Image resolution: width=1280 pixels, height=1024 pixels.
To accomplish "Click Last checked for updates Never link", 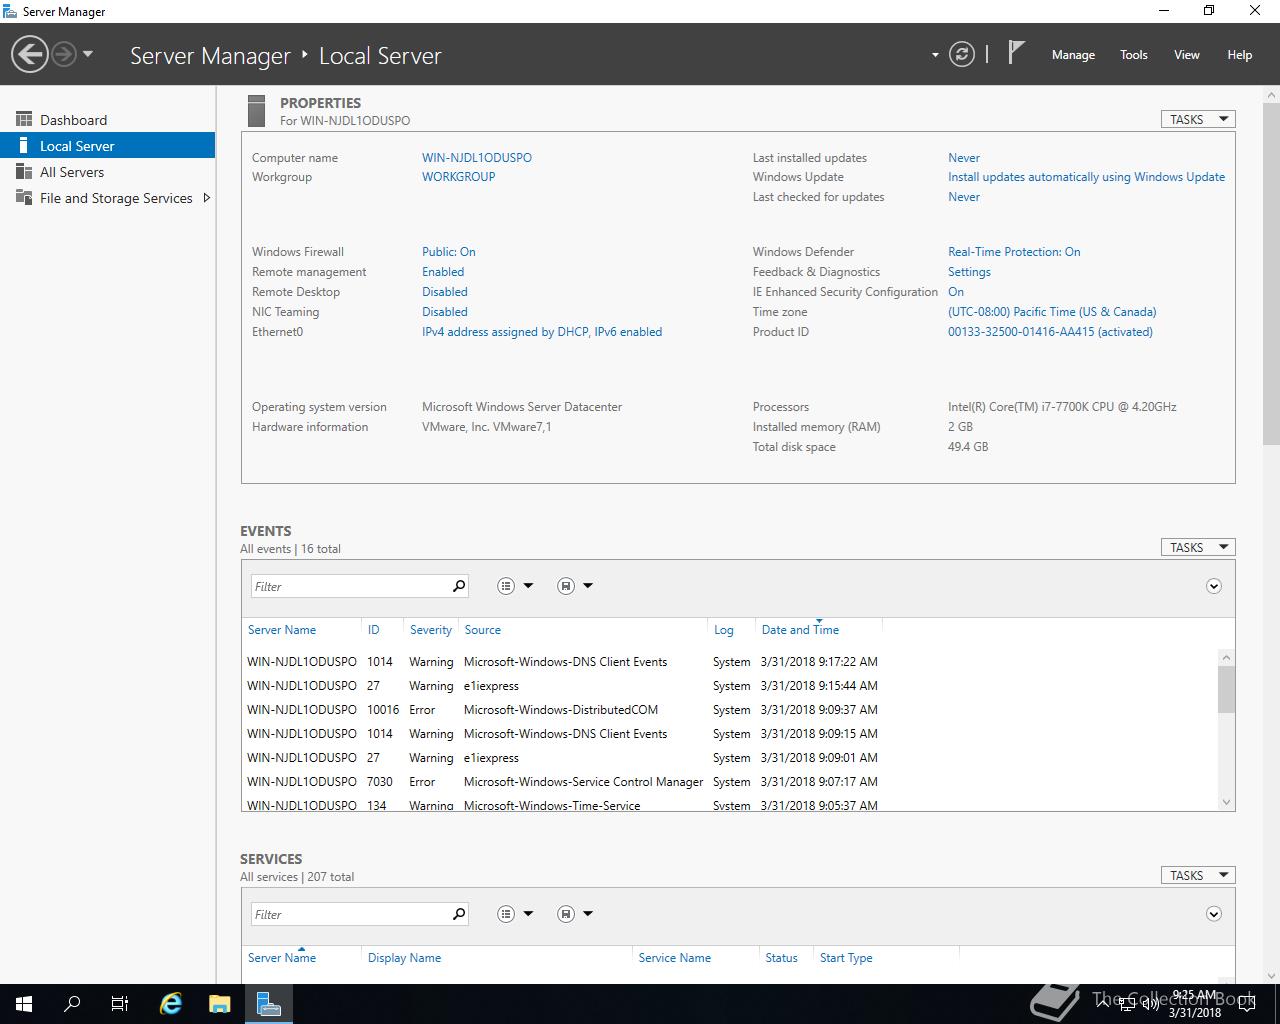I will click(964, 197).
